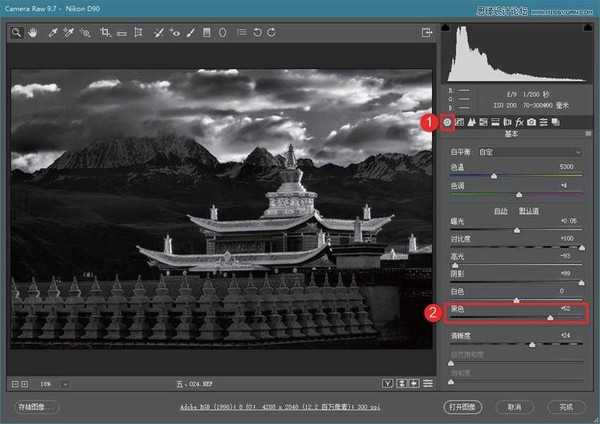This screenshot has width=600, height=424.
Task: Open the Camera Calibration panel tab
Action: click(532, 122)
